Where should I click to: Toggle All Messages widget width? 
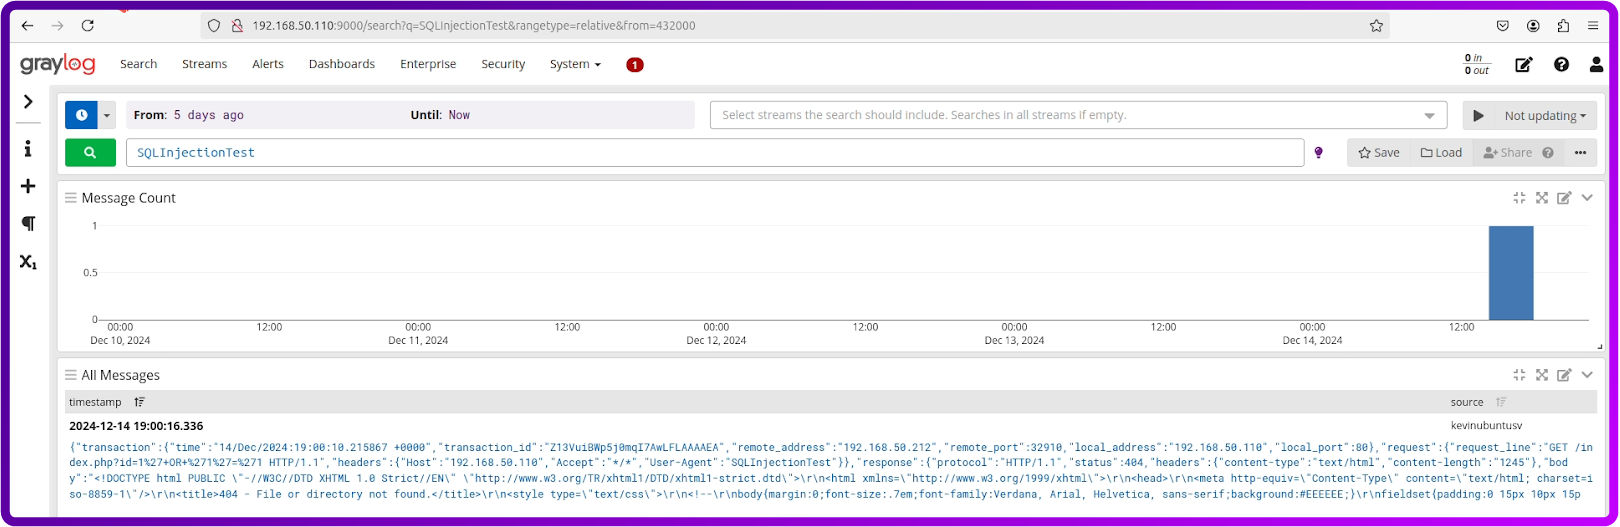[1519, 375]
